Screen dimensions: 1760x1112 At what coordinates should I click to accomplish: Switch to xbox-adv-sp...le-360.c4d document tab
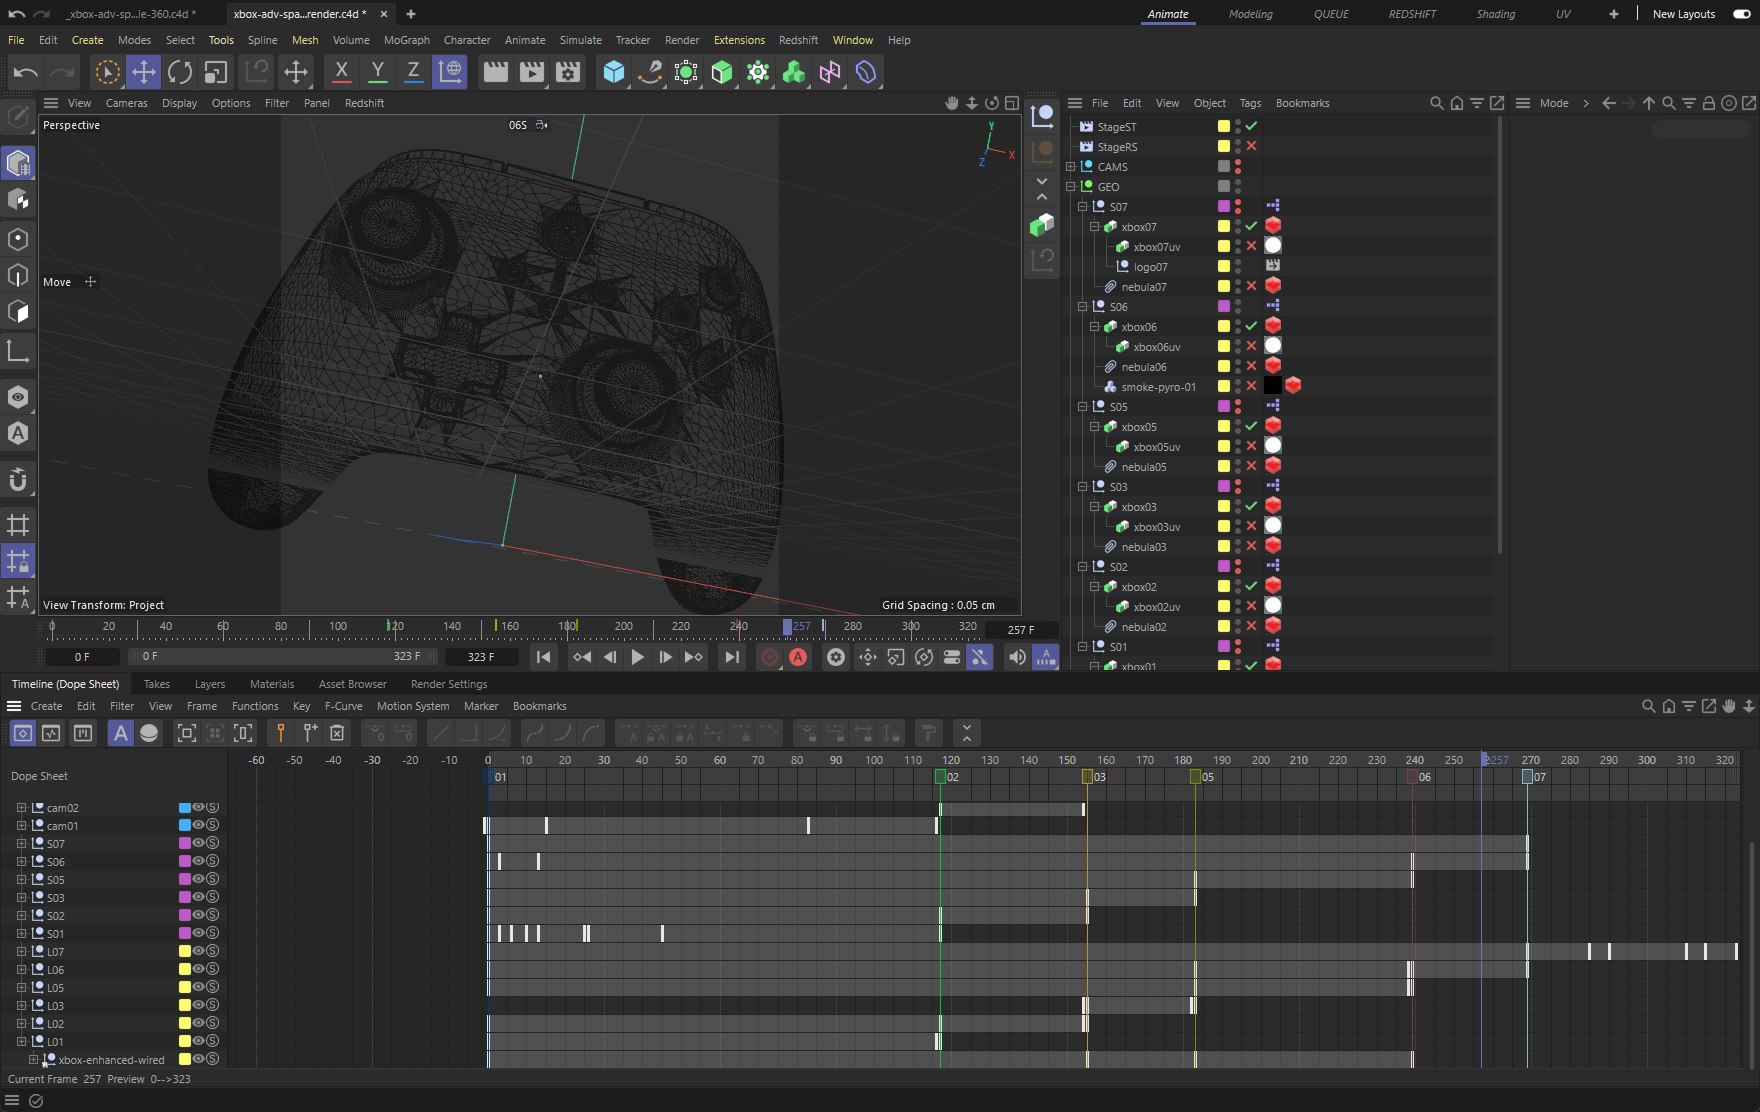tap(130, 14)
